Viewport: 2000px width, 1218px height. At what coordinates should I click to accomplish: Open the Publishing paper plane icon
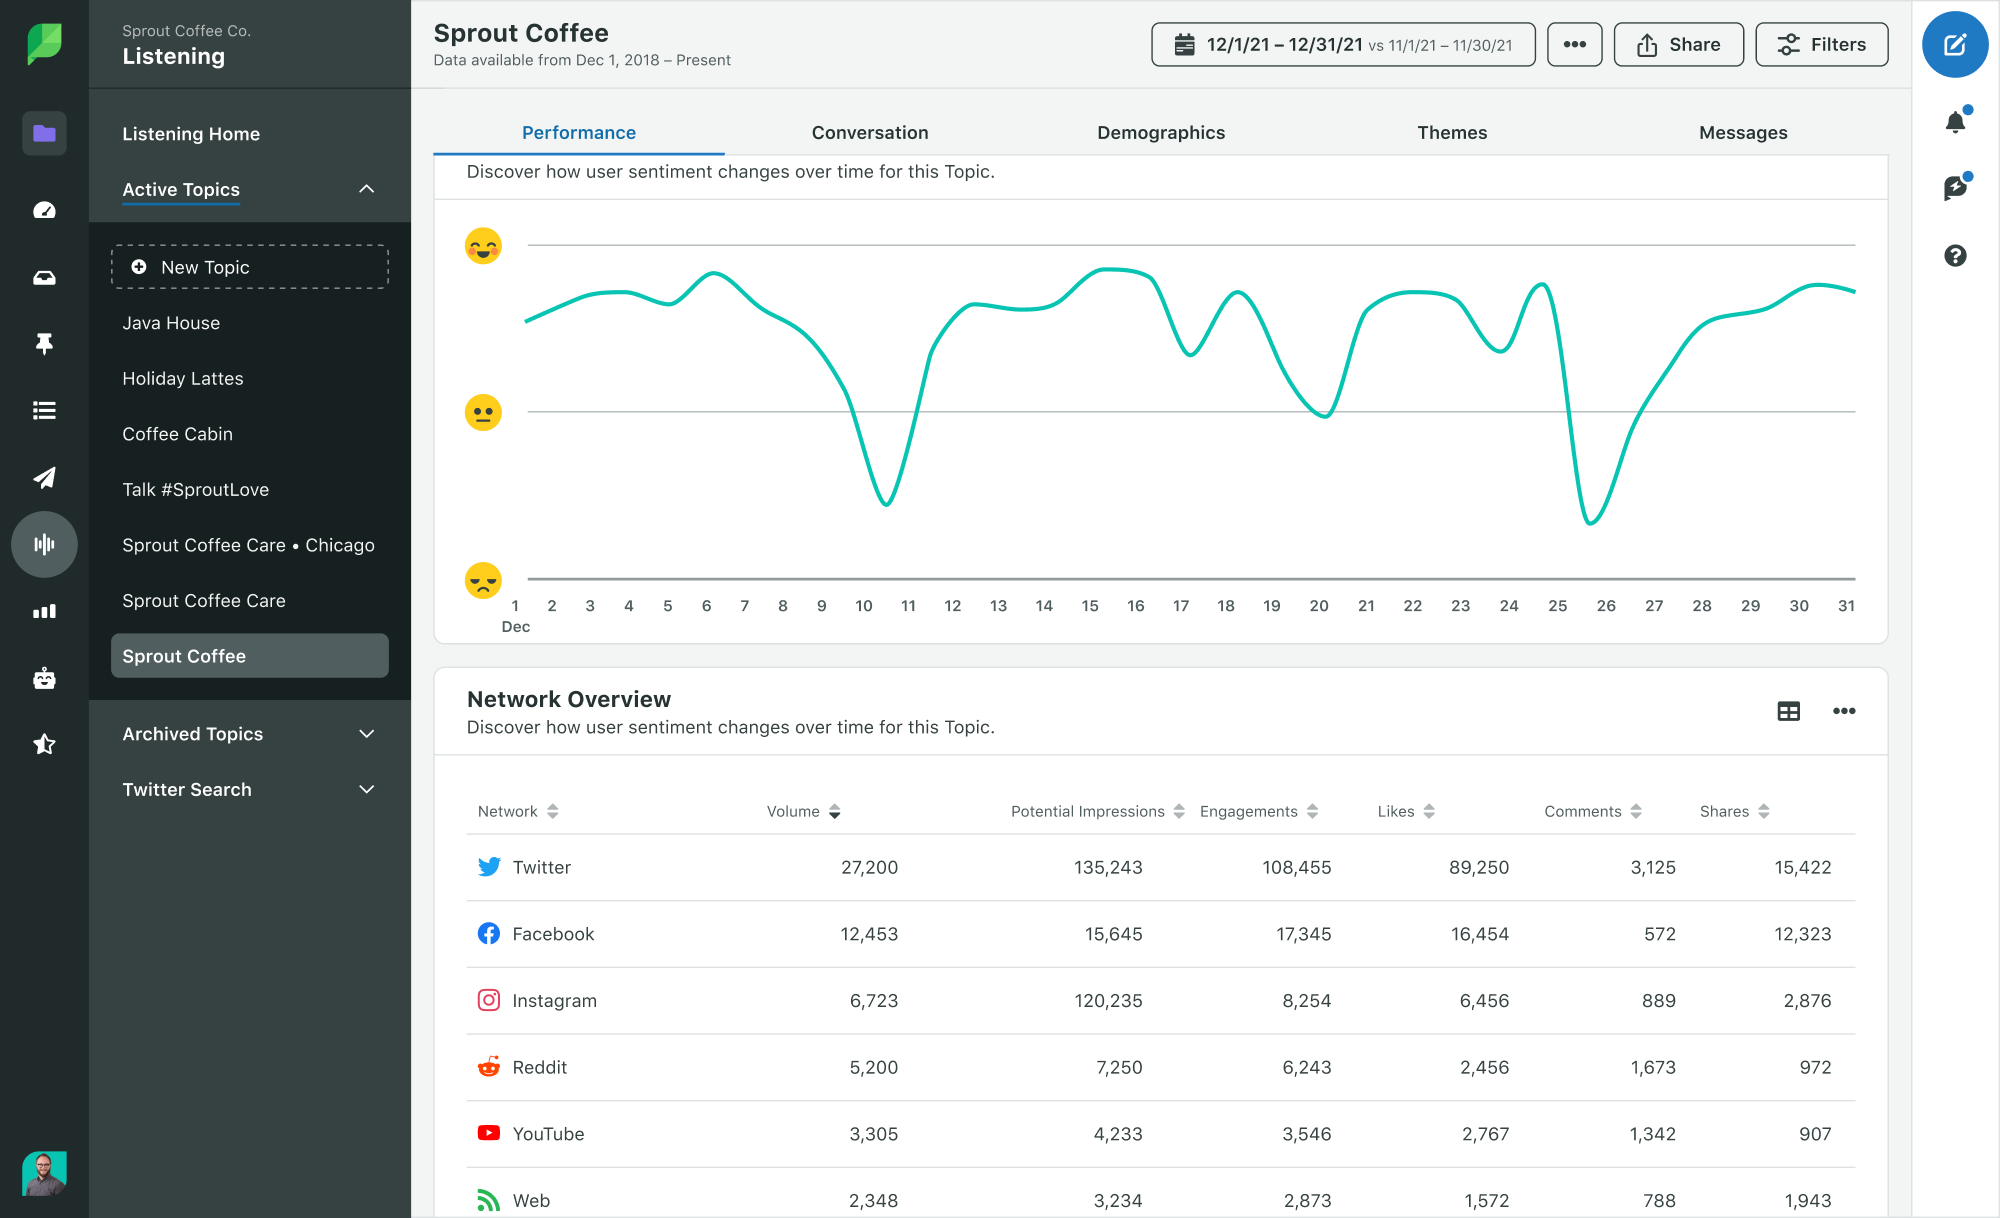coord(44,478)
